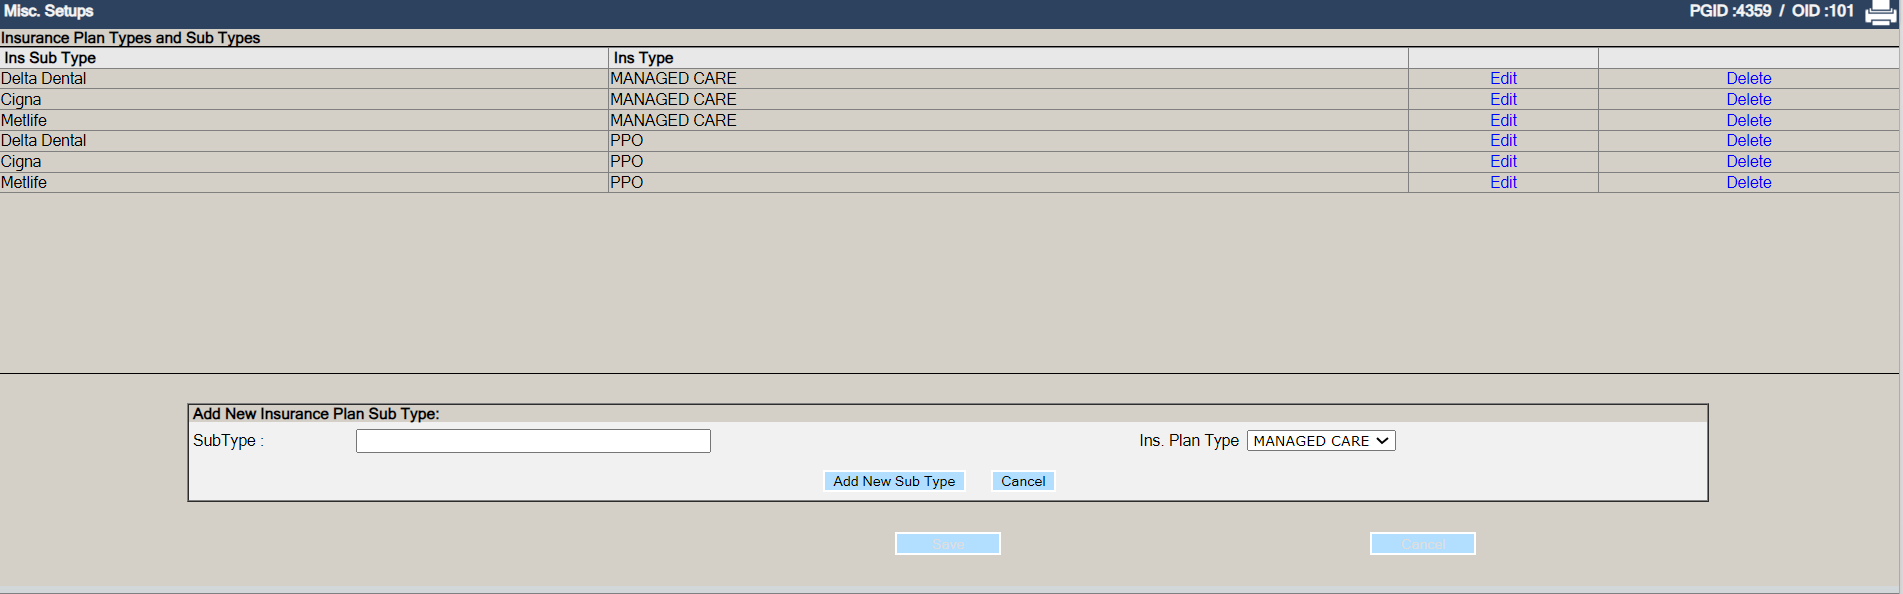
Task: Edit the Cigna PPO row
Action: pyautogui.click(x=1503, y=161)
